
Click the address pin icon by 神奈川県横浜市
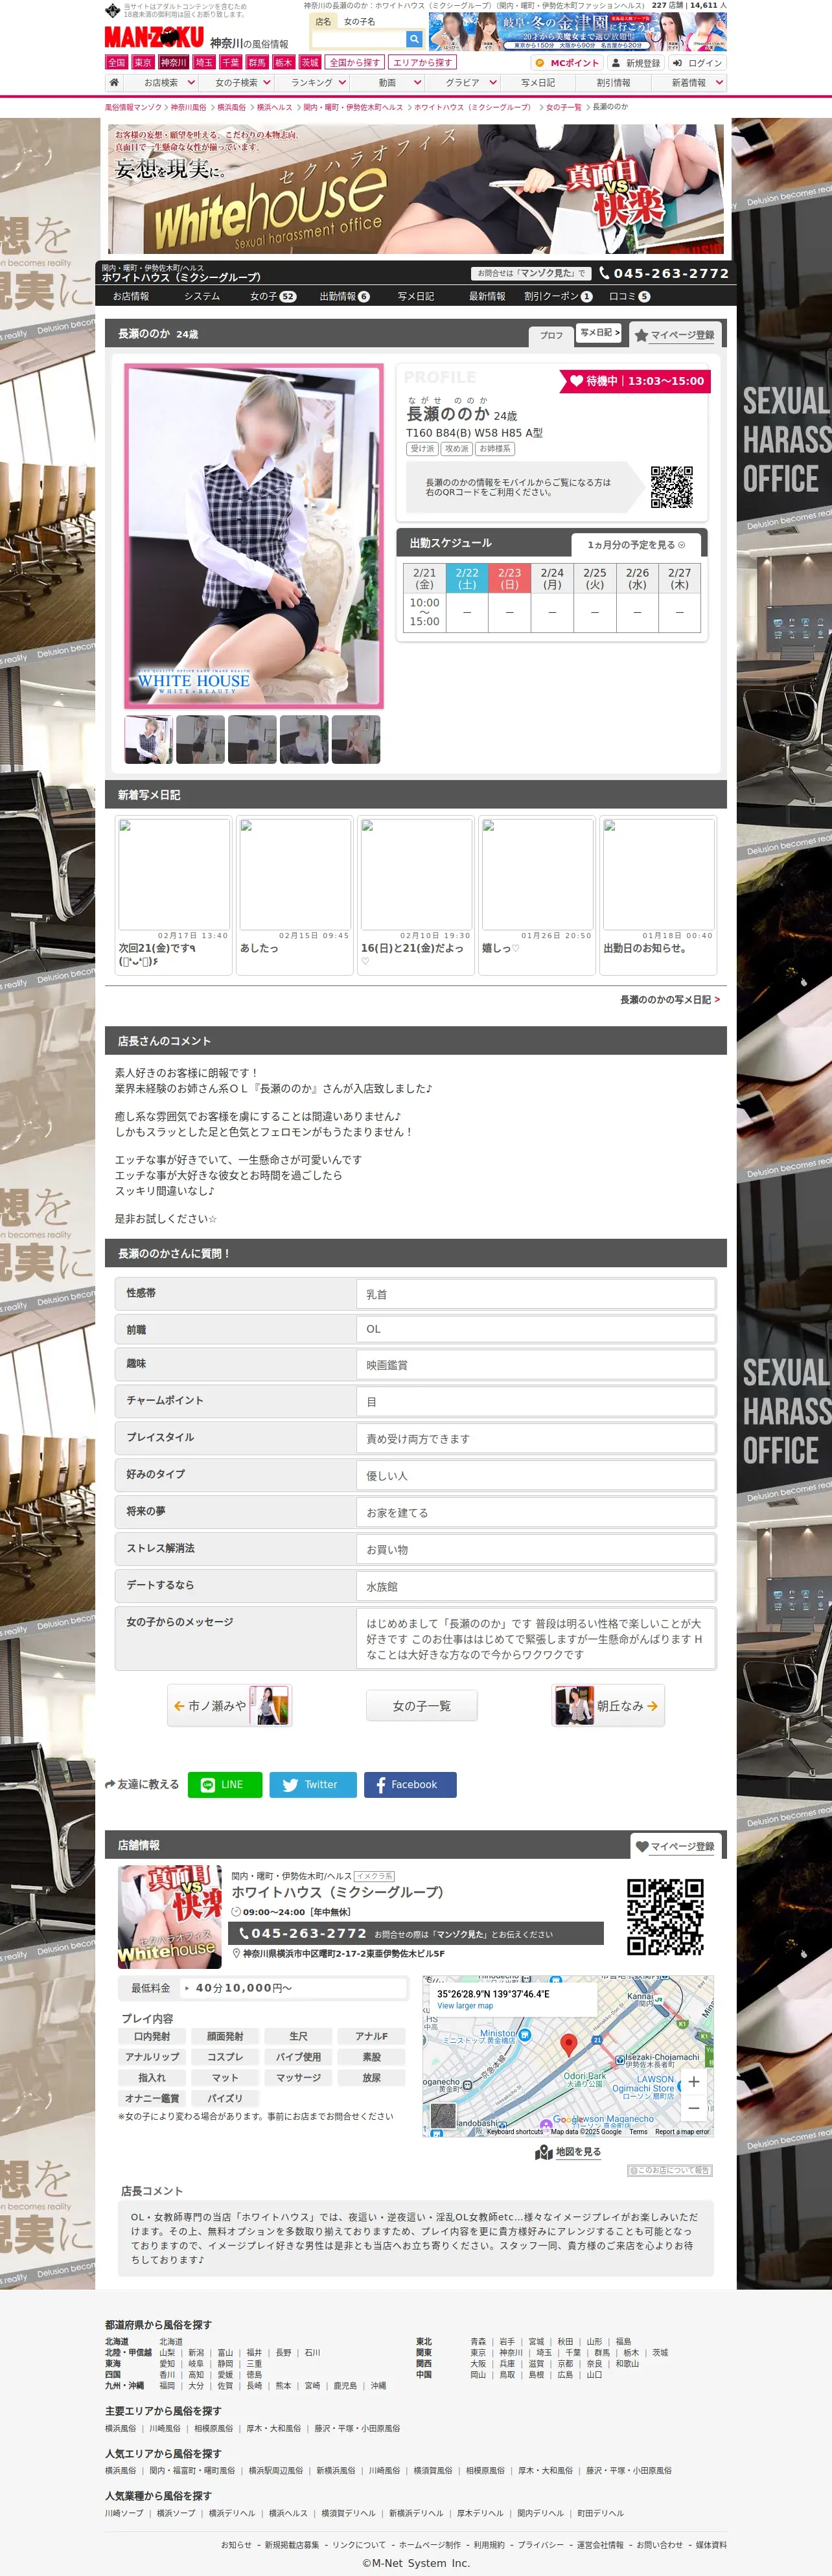[236, 1954]
